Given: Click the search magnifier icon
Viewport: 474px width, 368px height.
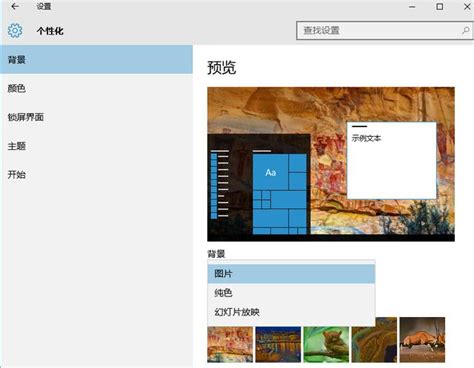Looking at the screenshot, I should click(x=466, y=30).
